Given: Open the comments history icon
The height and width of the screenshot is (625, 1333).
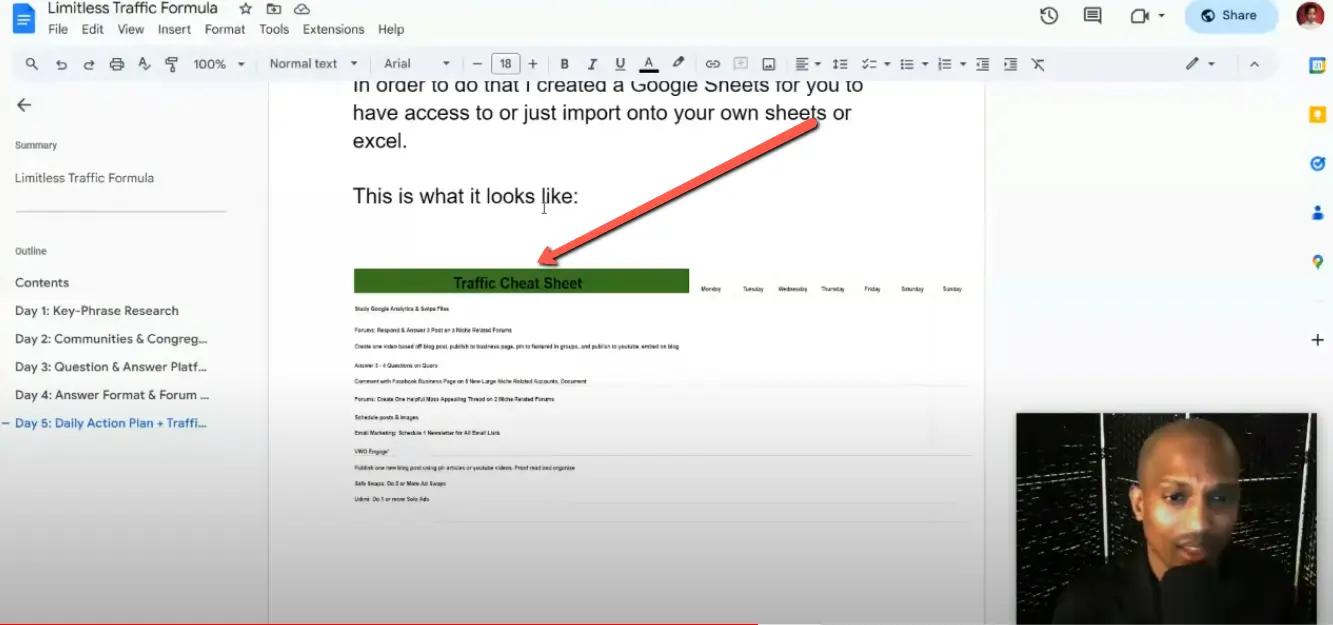Looking at the screenshot, I should [x=1093, y=15].
